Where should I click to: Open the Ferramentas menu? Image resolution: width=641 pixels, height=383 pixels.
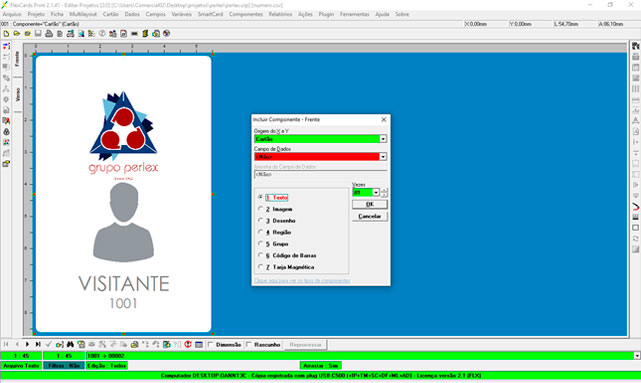click(x=354, y=14)
